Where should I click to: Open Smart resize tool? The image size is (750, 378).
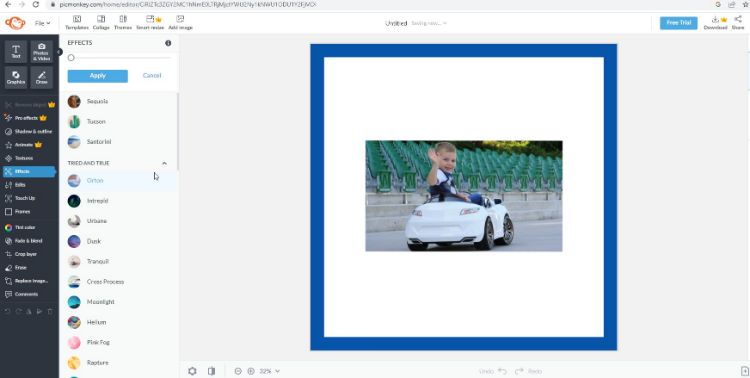150,22
